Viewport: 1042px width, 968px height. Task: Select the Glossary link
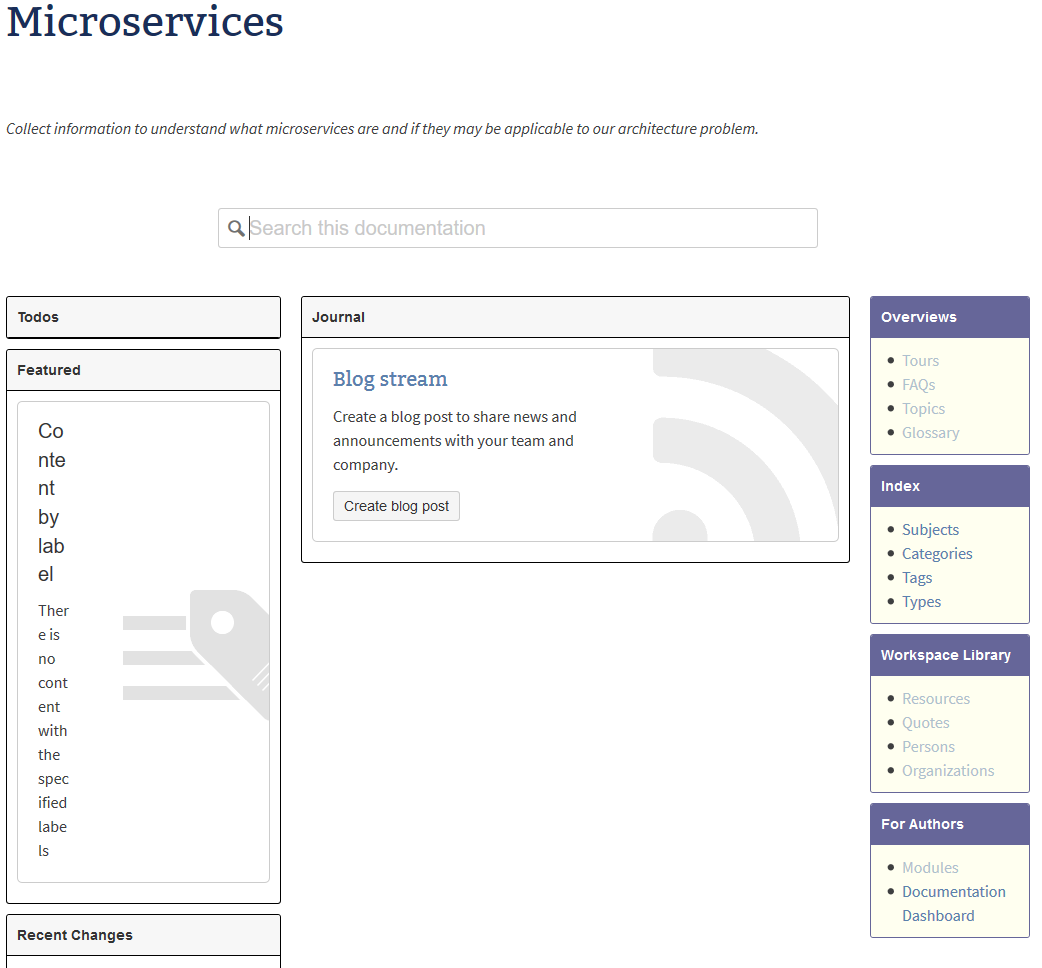click(930, 433)
